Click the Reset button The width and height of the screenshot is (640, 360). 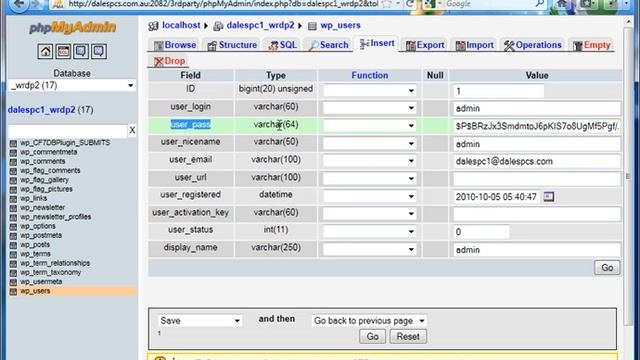(x=408, y=336)
